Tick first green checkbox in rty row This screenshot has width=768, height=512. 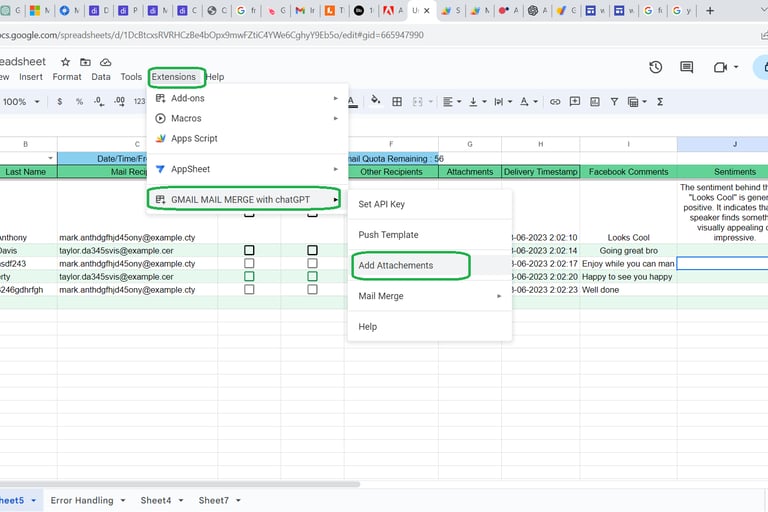249,277
